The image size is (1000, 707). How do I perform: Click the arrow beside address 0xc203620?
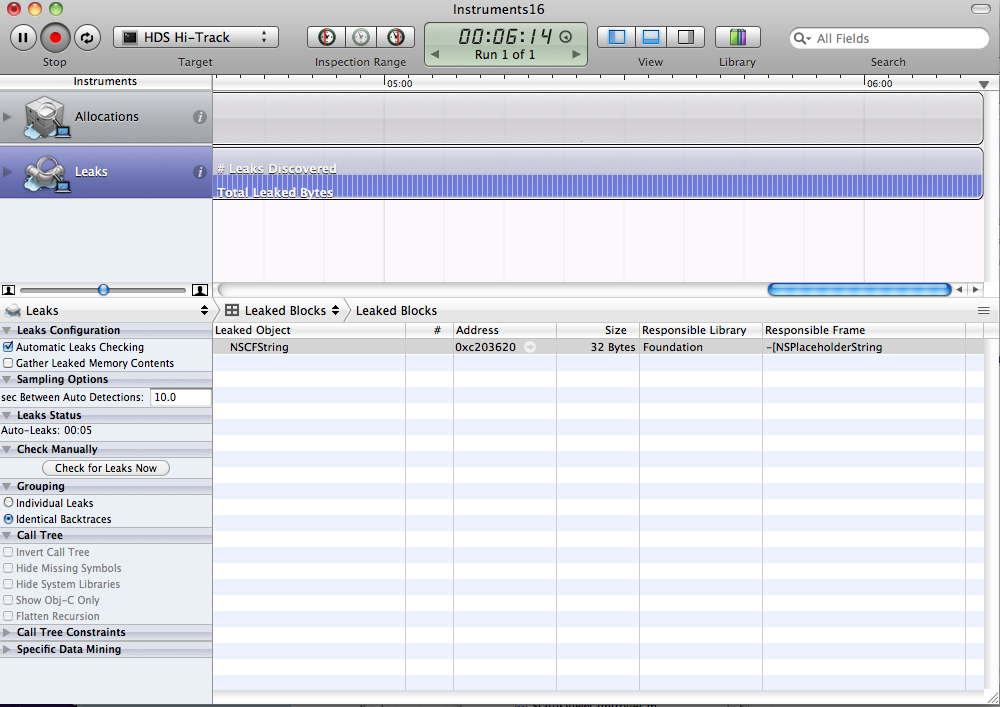click(x=530, y=347)
